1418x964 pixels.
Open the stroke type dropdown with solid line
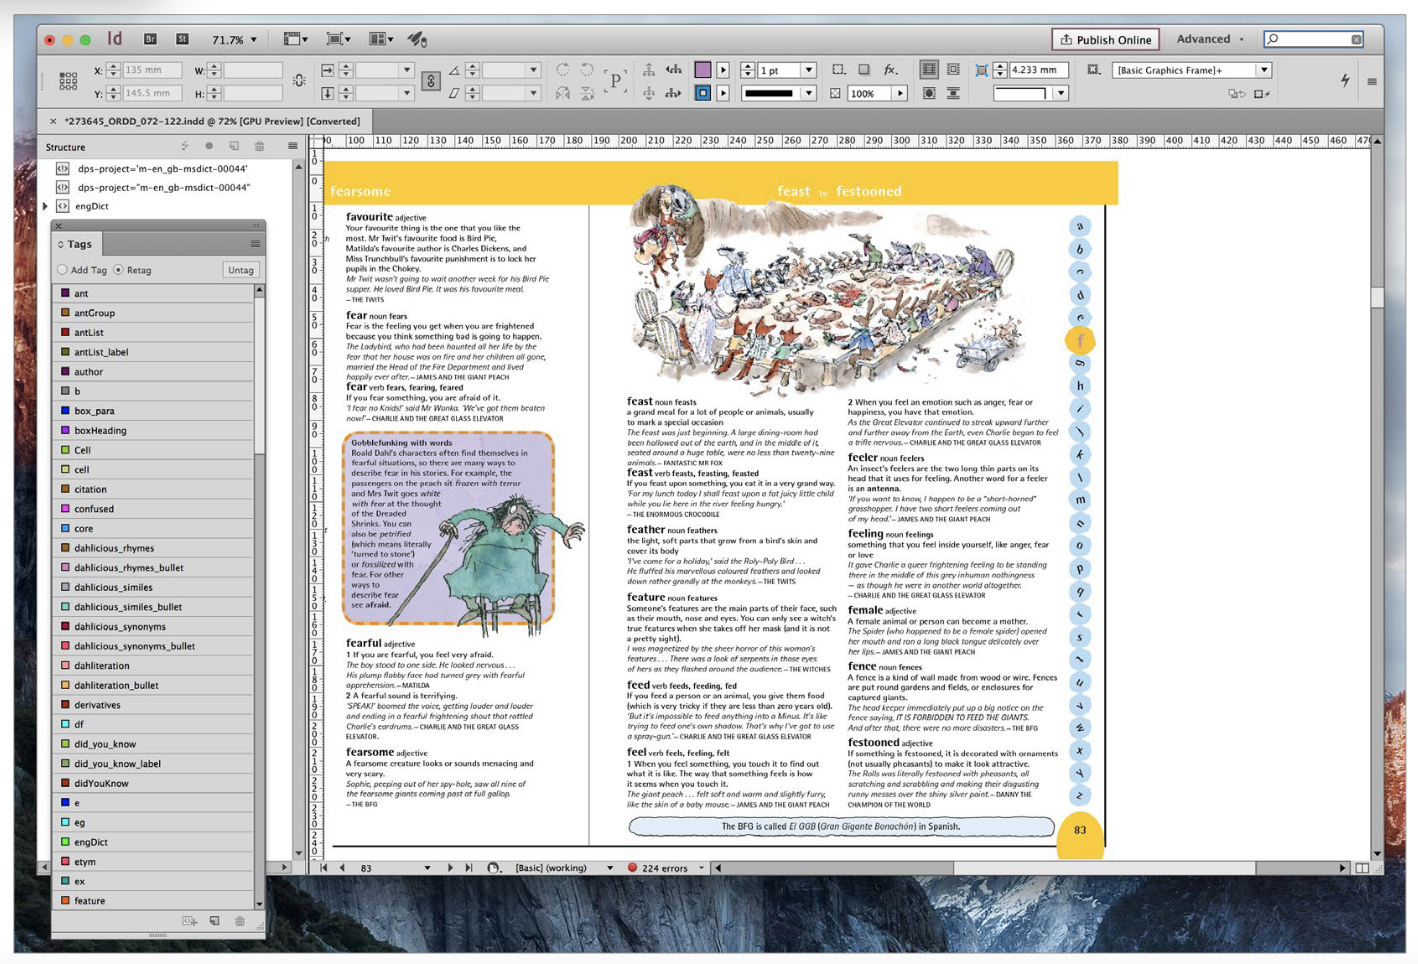pyautogui.click(x=808, y=93)
